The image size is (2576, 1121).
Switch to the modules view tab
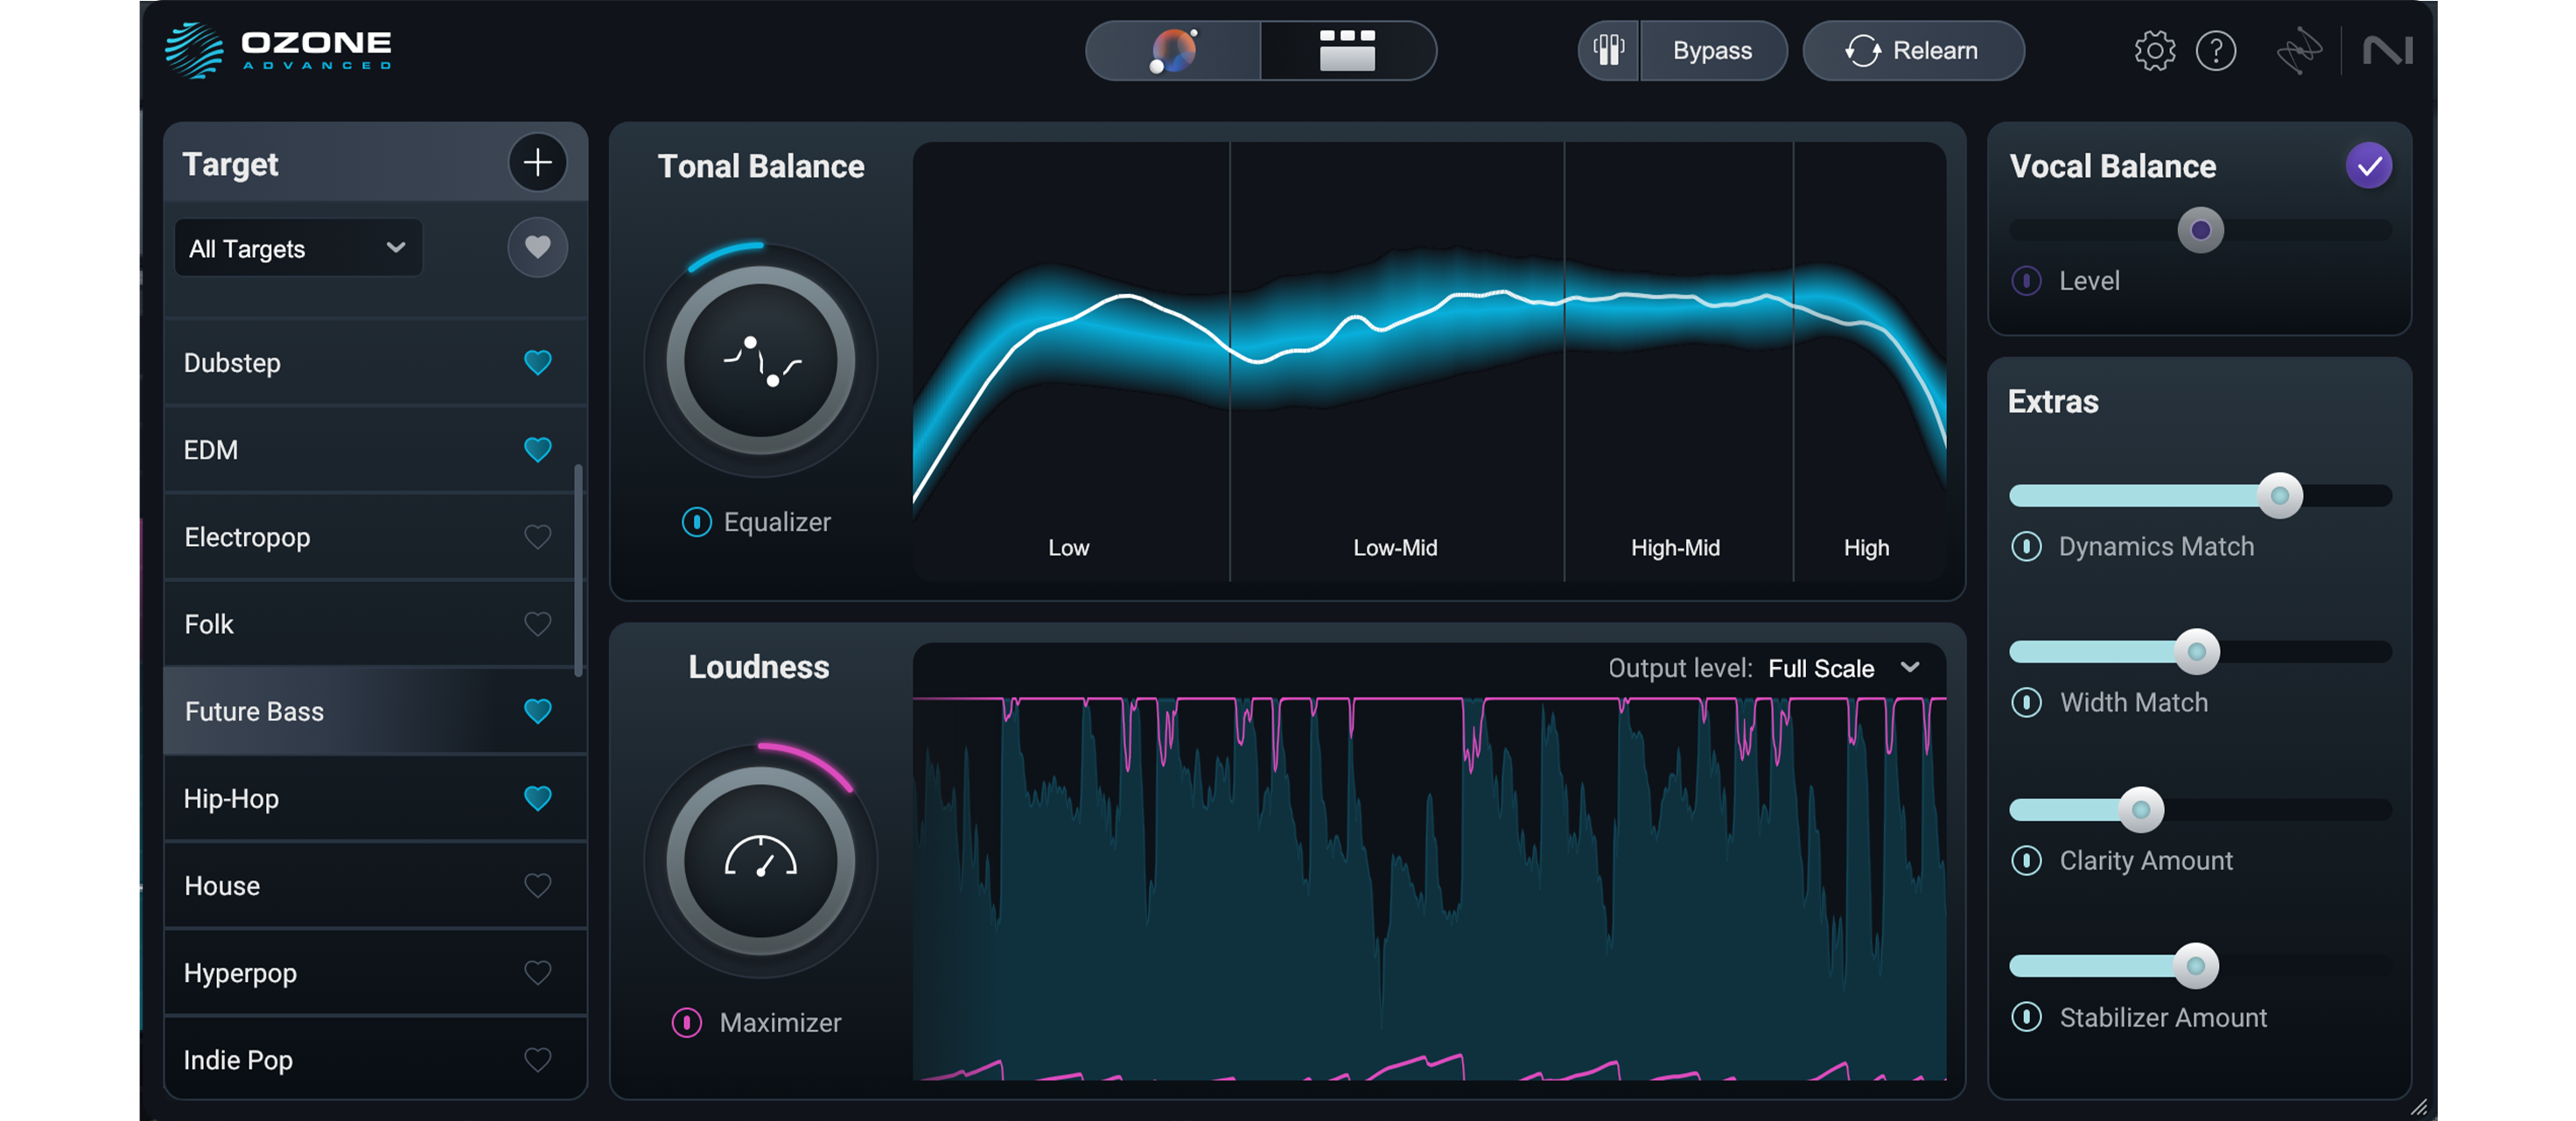pos(1347,51)
